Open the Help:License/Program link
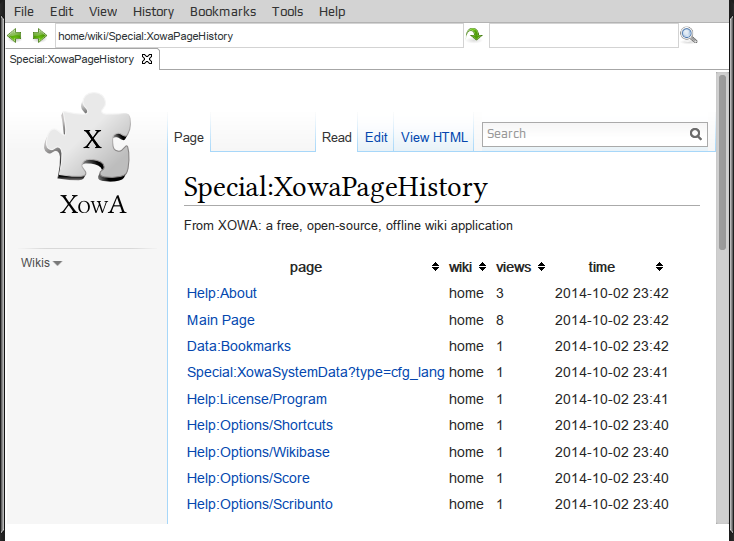This screenshot has width=734, height=541. point(257,399)
